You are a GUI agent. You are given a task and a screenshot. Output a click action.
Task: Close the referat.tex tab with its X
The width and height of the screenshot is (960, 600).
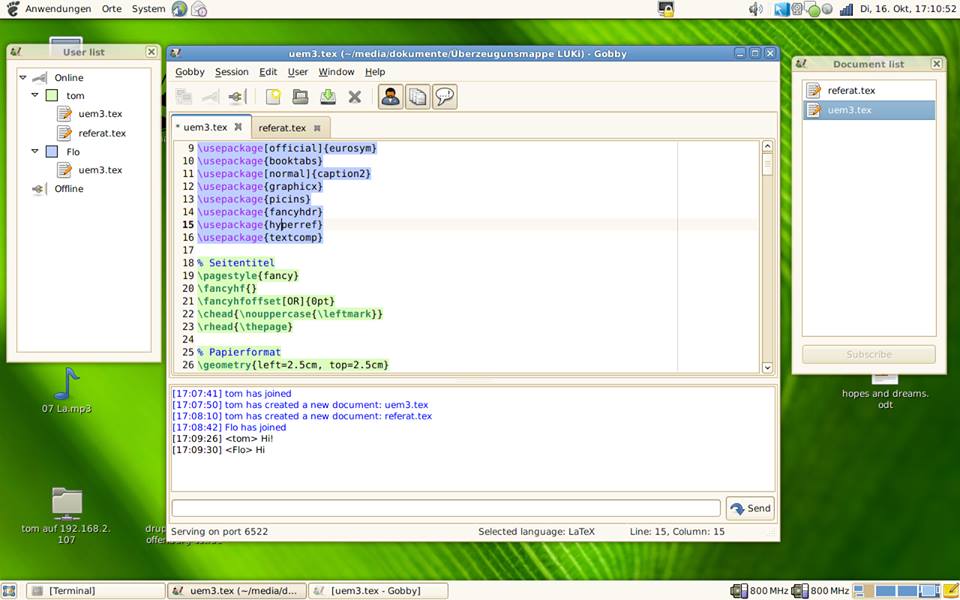coord(317,128)
